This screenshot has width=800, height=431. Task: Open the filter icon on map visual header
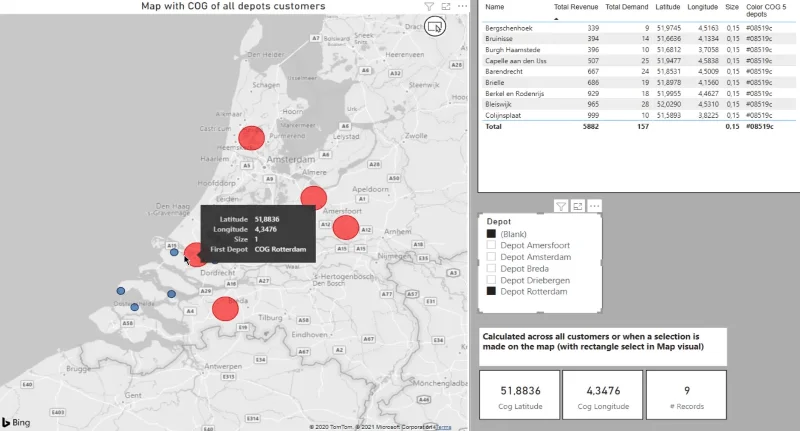coord(429,7)
